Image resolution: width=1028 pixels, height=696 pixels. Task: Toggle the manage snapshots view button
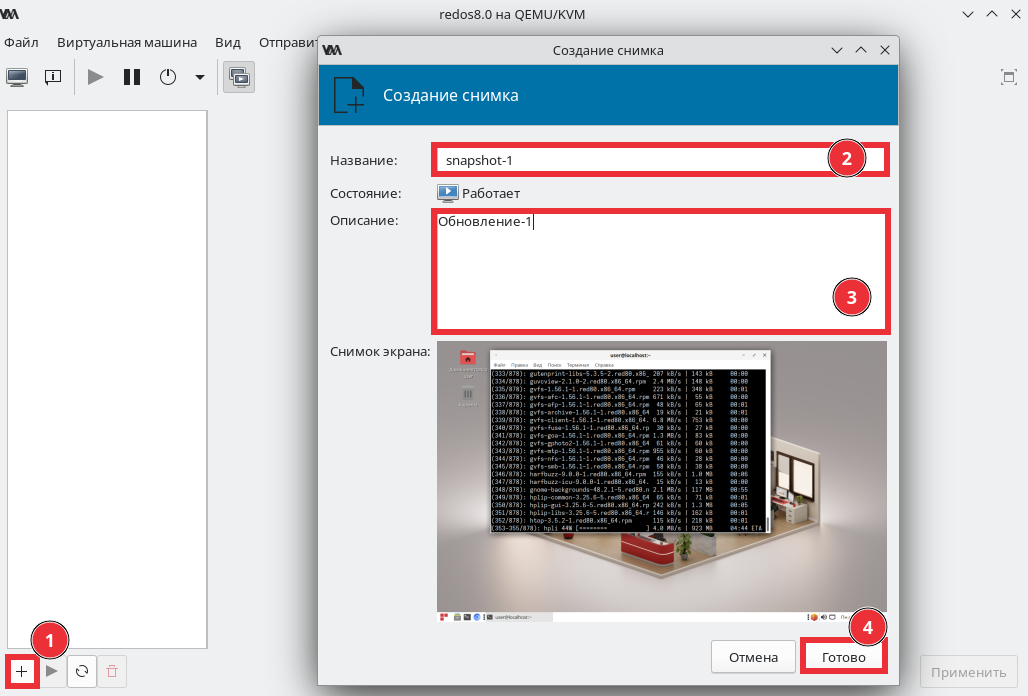click(239, 77)
